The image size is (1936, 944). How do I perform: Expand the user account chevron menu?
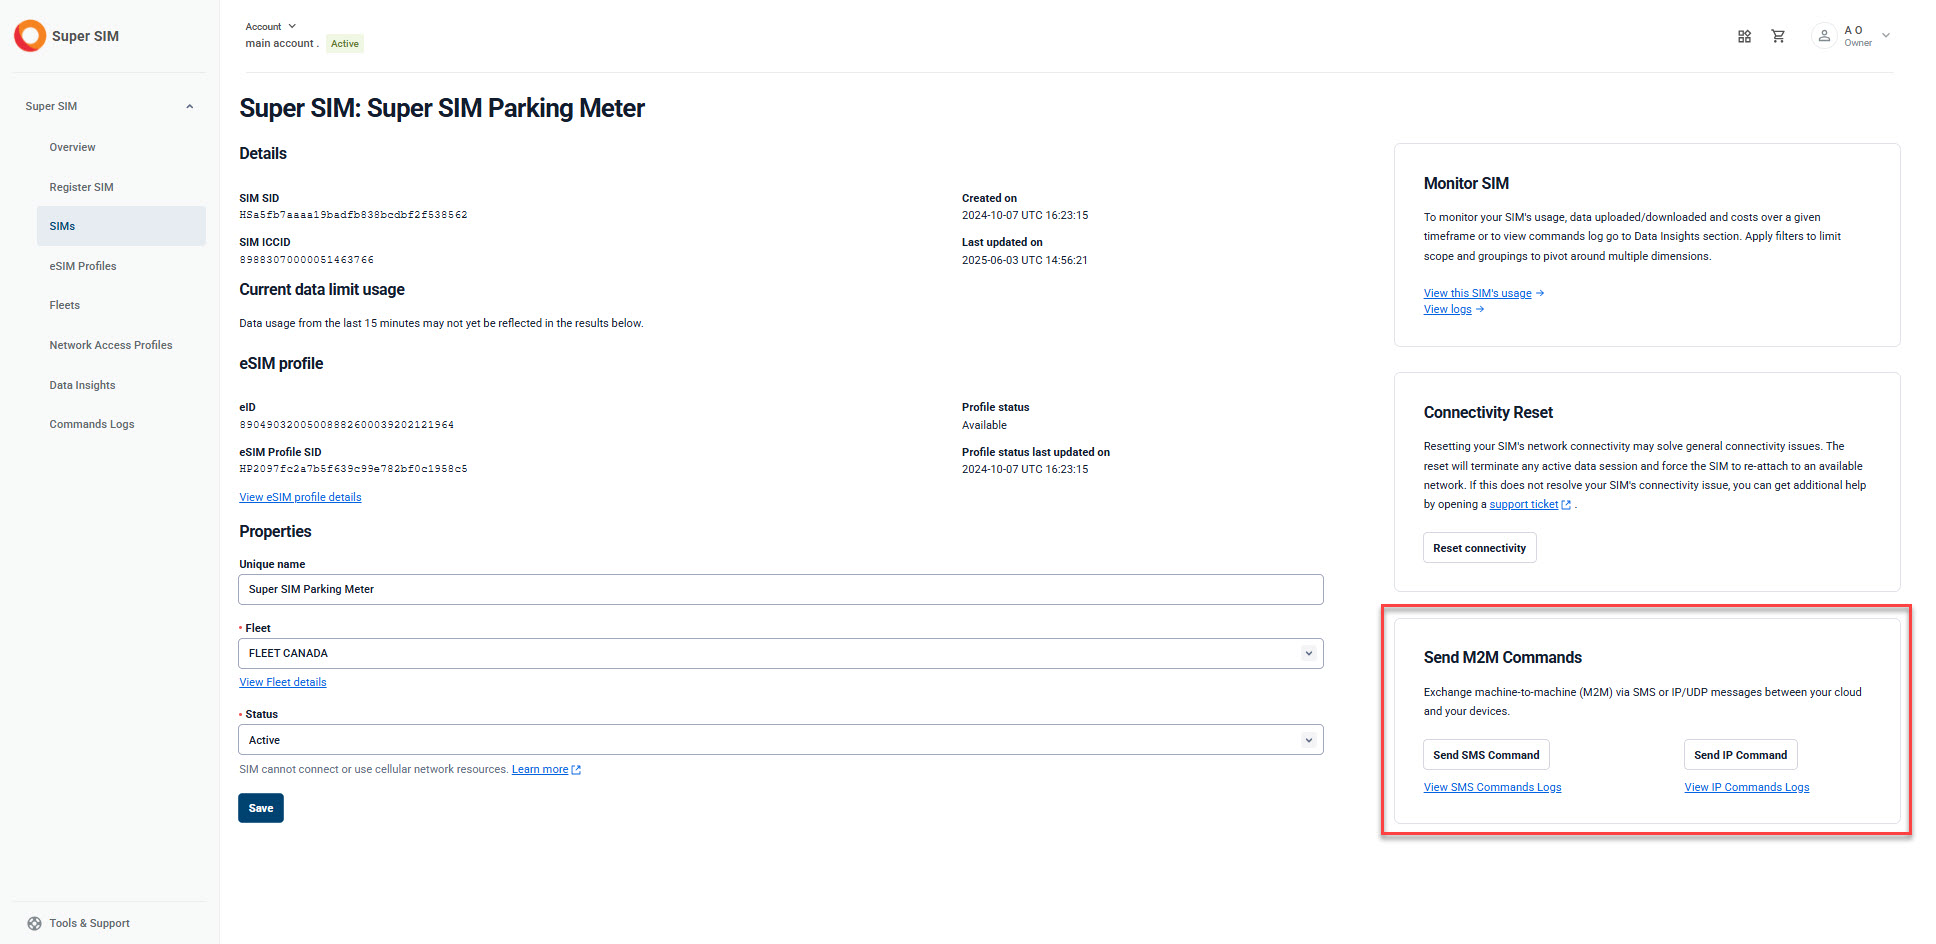click(1886, 36)
